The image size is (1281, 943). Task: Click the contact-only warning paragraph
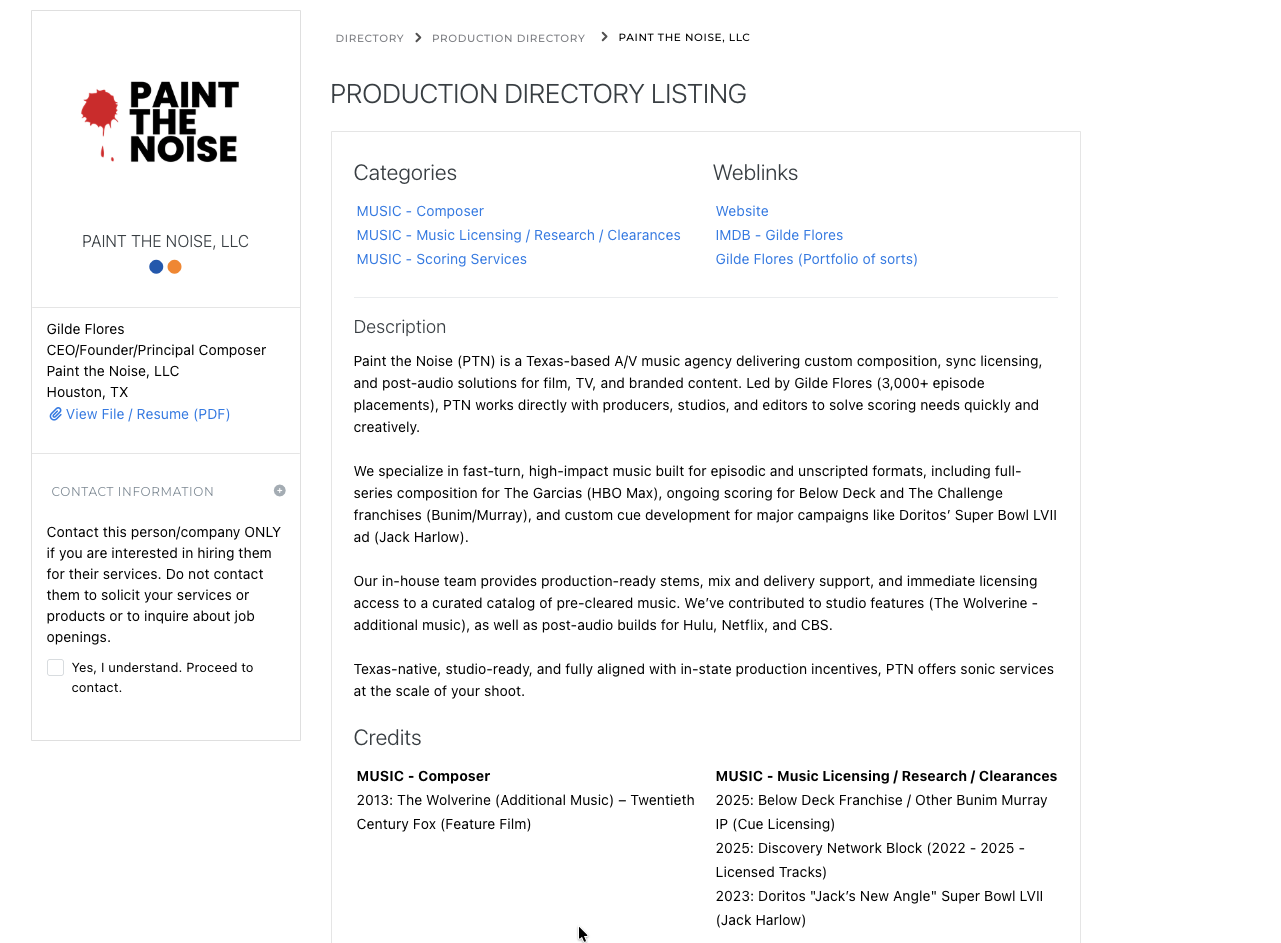164,585
